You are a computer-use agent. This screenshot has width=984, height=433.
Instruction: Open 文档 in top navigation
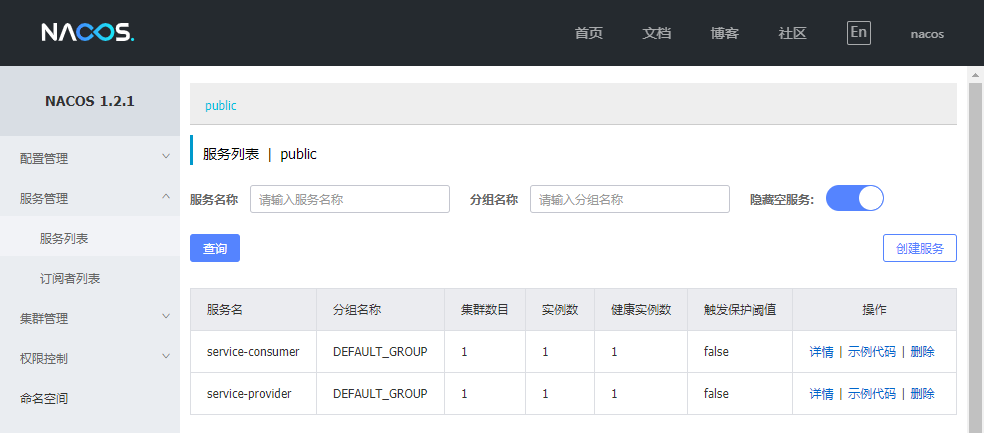coord(656,33)
